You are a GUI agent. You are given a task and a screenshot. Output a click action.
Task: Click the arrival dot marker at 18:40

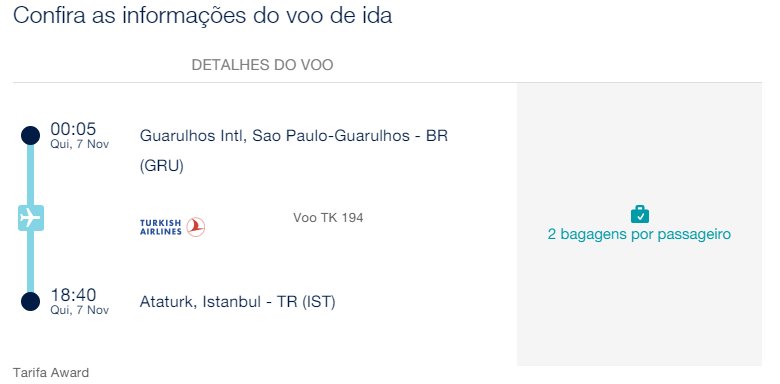pyautogui.click(x=30, y=301)
